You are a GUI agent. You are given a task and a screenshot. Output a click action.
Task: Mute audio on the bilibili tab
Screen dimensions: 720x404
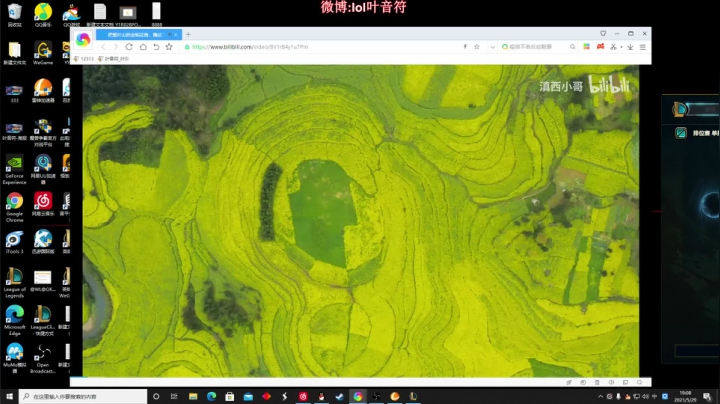[169, 34]
